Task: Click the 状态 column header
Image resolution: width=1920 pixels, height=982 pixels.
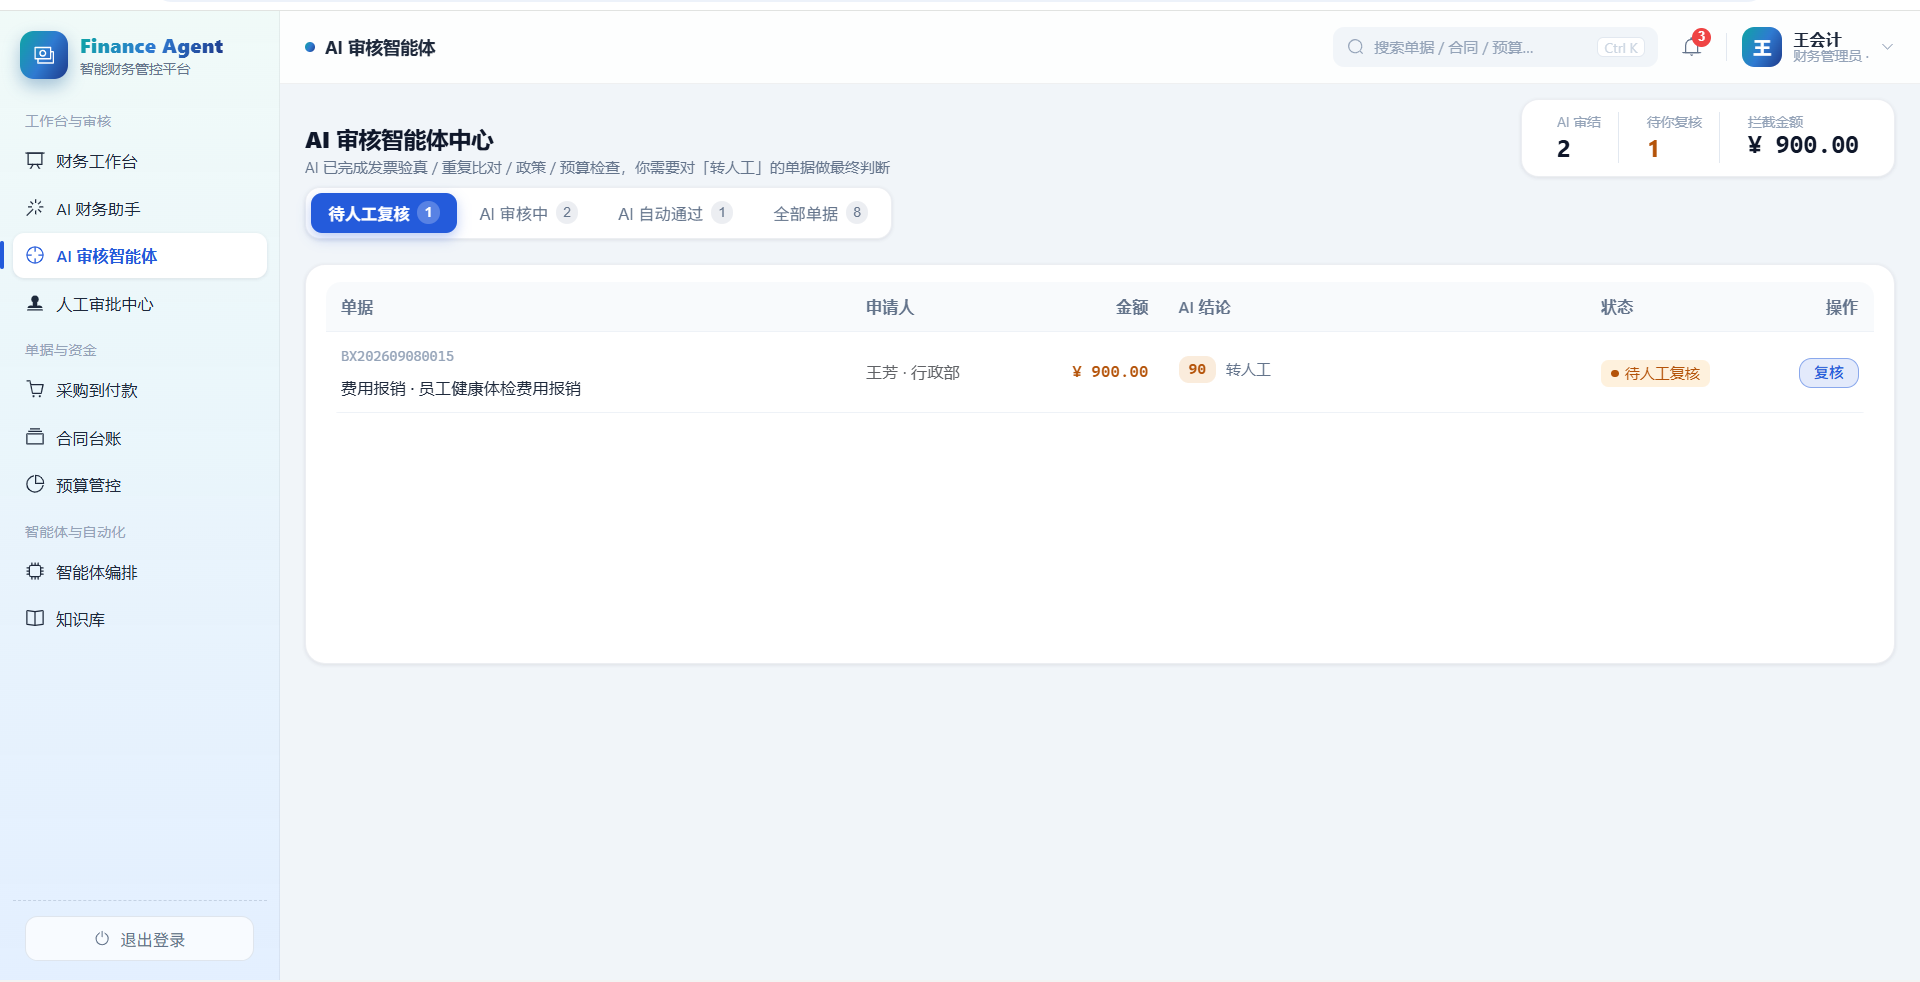Action: pos(1617,307)
